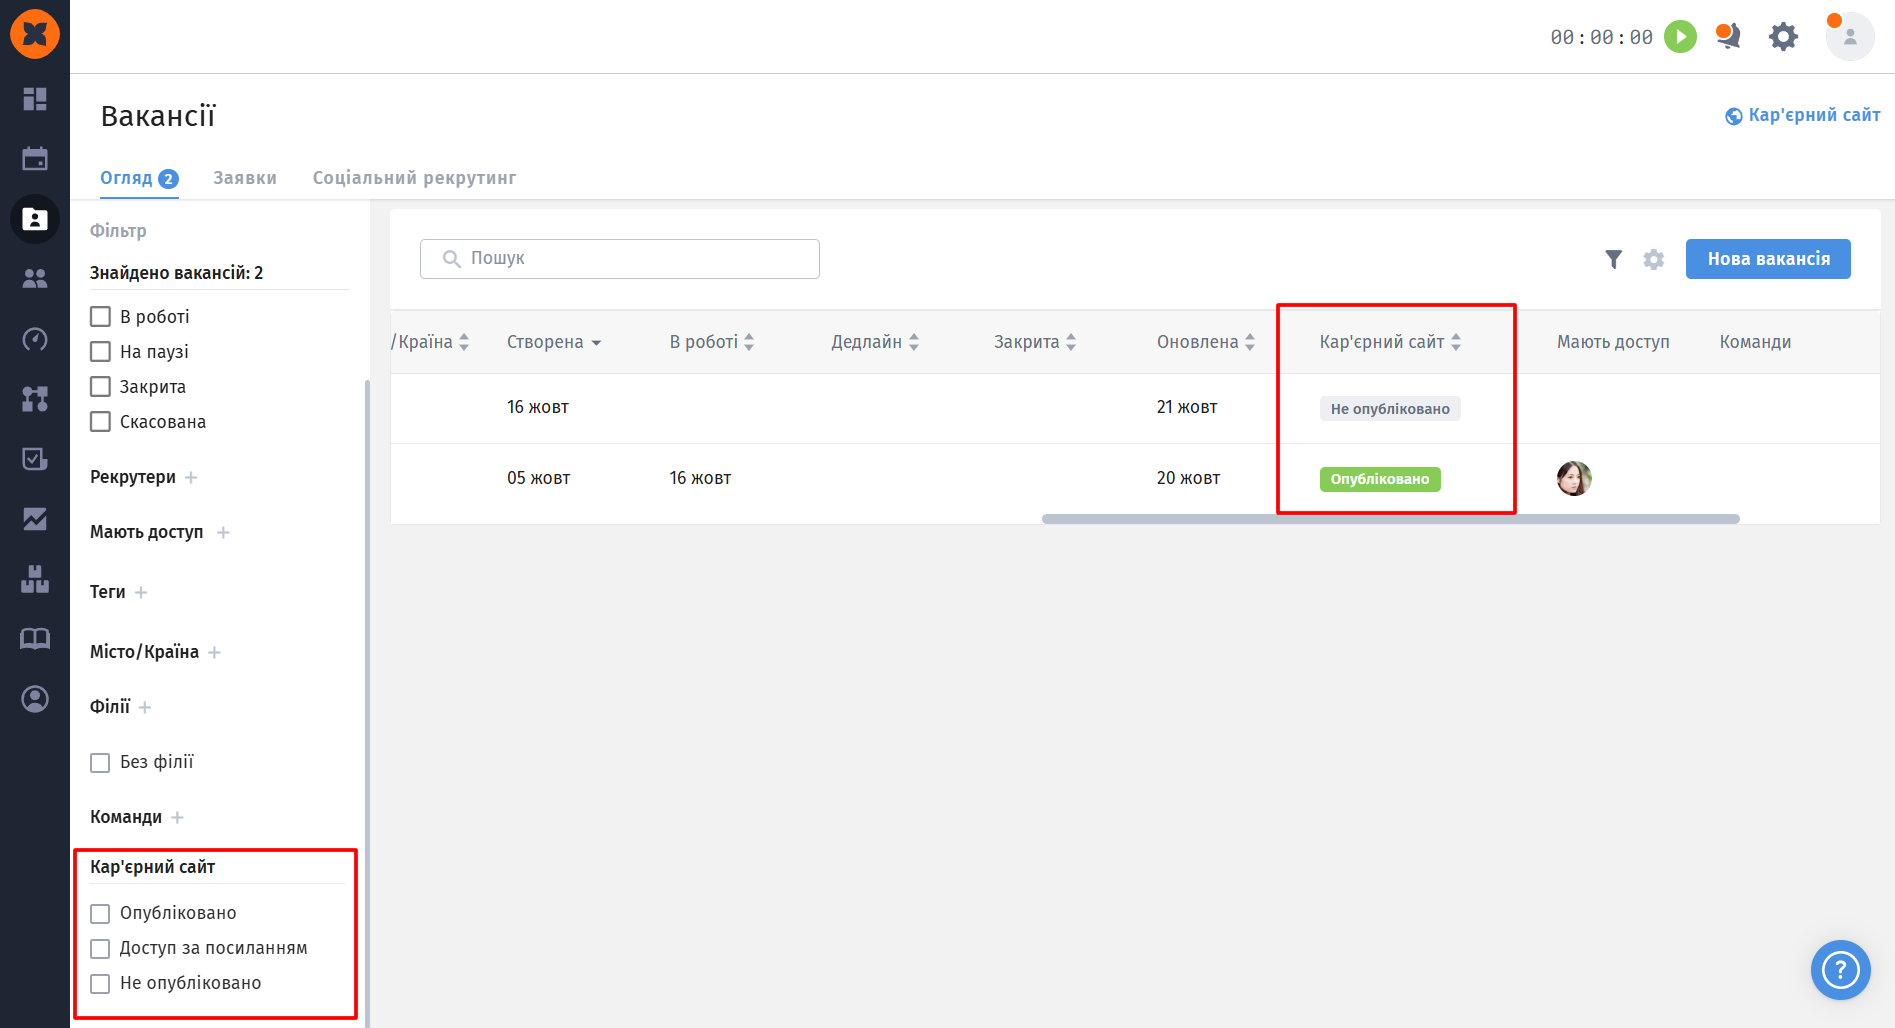
Task: Check the 'Закрита' filter checkbox
Action: click(100, 387)
